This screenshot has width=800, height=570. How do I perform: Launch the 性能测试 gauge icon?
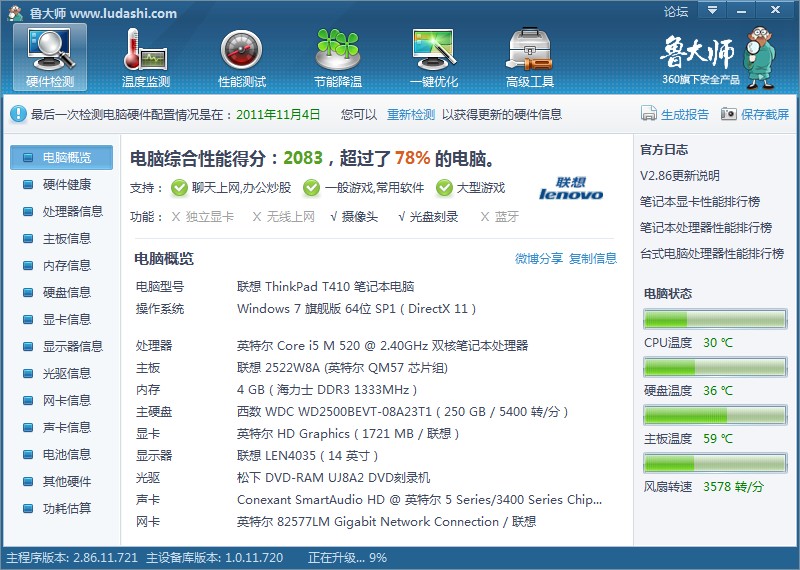point(242,57)
